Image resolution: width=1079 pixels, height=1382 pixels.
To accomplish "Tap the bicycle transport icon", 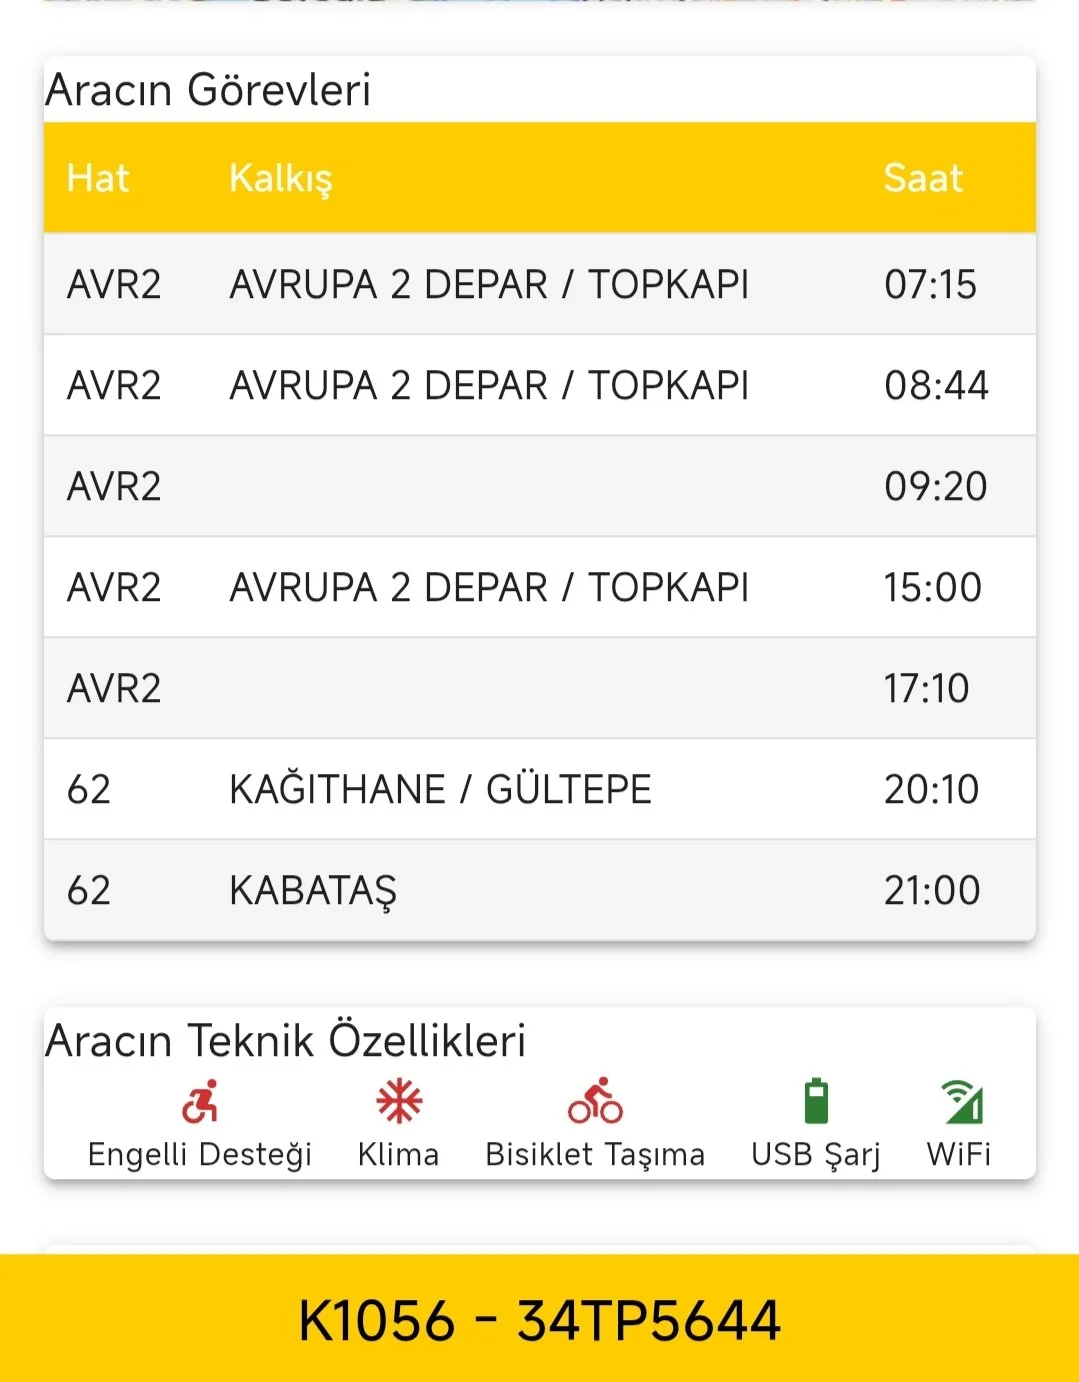I will tap(595, 1102).
